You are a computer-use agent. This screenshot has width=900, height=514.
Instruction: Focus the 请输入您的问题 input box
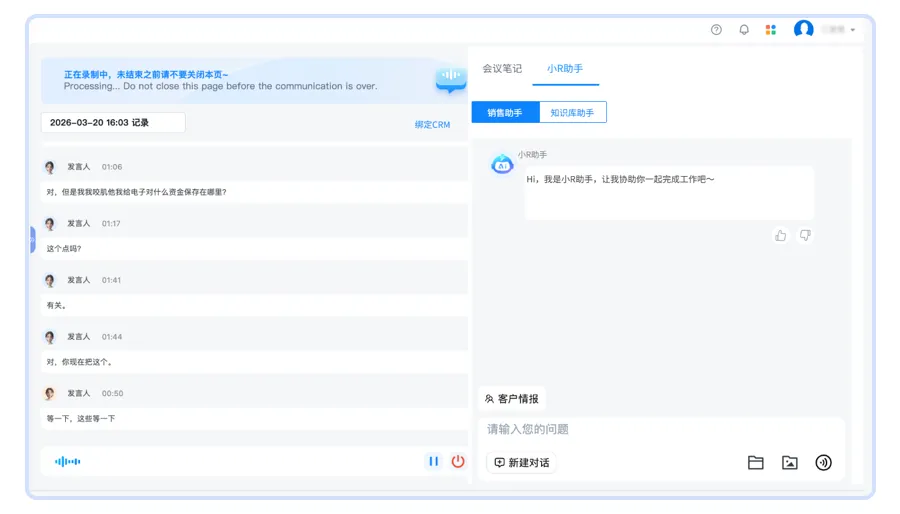point(660,430)
